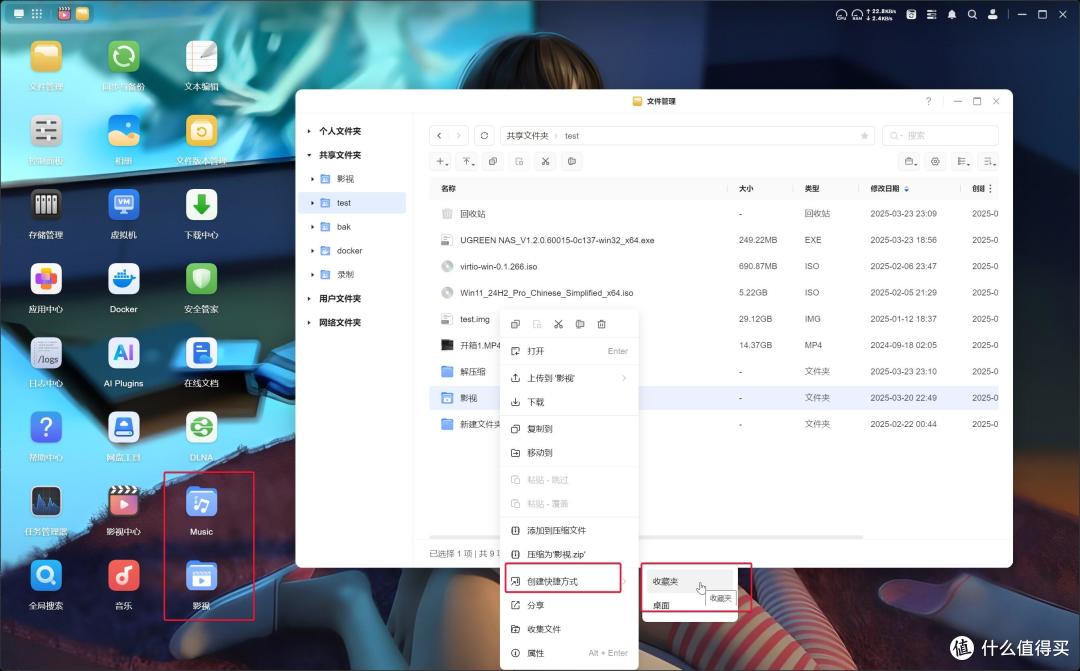The height and width of the screenshot is (671, 1080).
Task: Select 移动到 in the context menu
Action: (x=569, y=453)
